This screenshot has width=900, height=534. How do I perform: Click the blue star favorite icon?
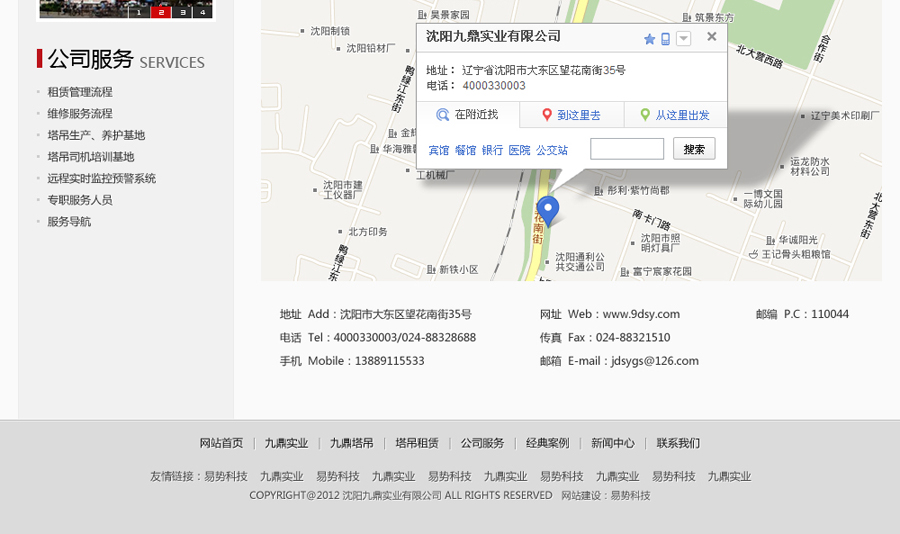[649, 39]
